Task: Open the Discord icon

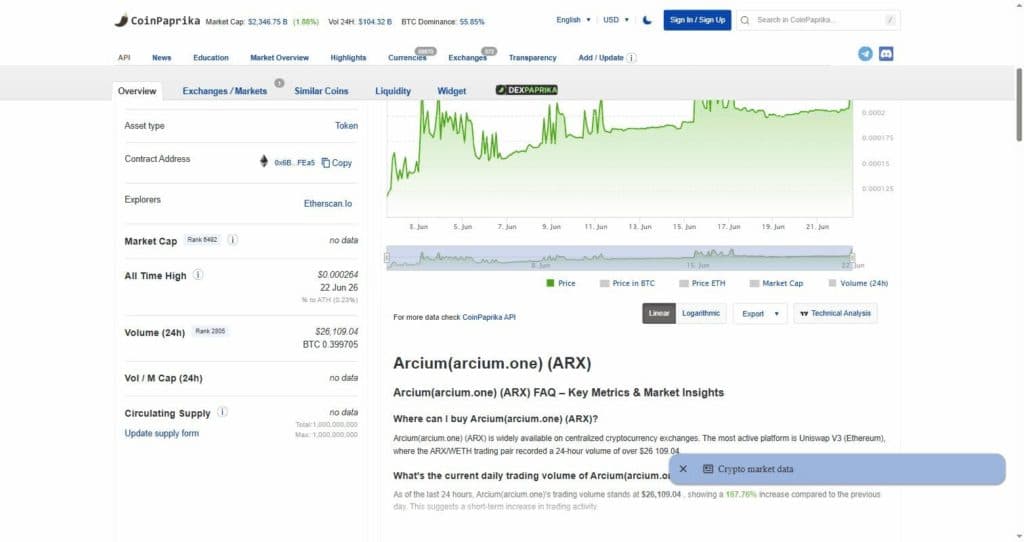Action: 886,54
